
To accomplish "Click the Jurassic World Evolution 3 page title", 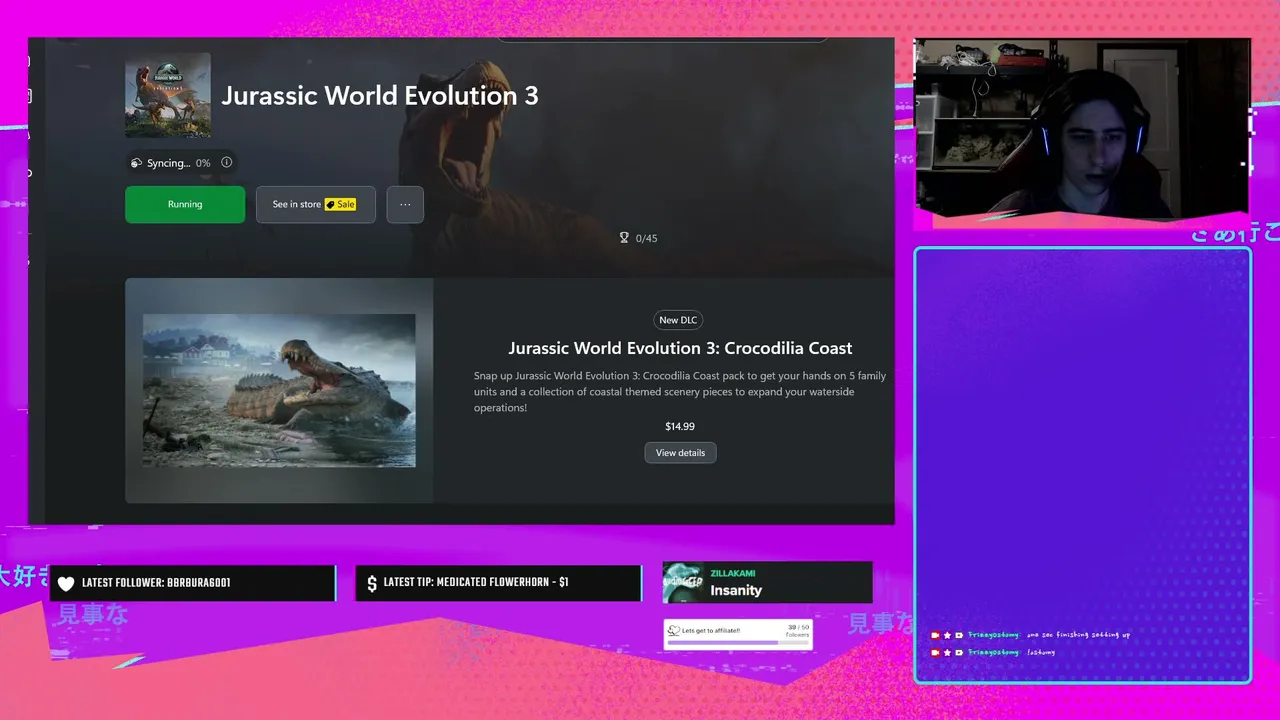I will pyautogui.click(x=380, y=95).
